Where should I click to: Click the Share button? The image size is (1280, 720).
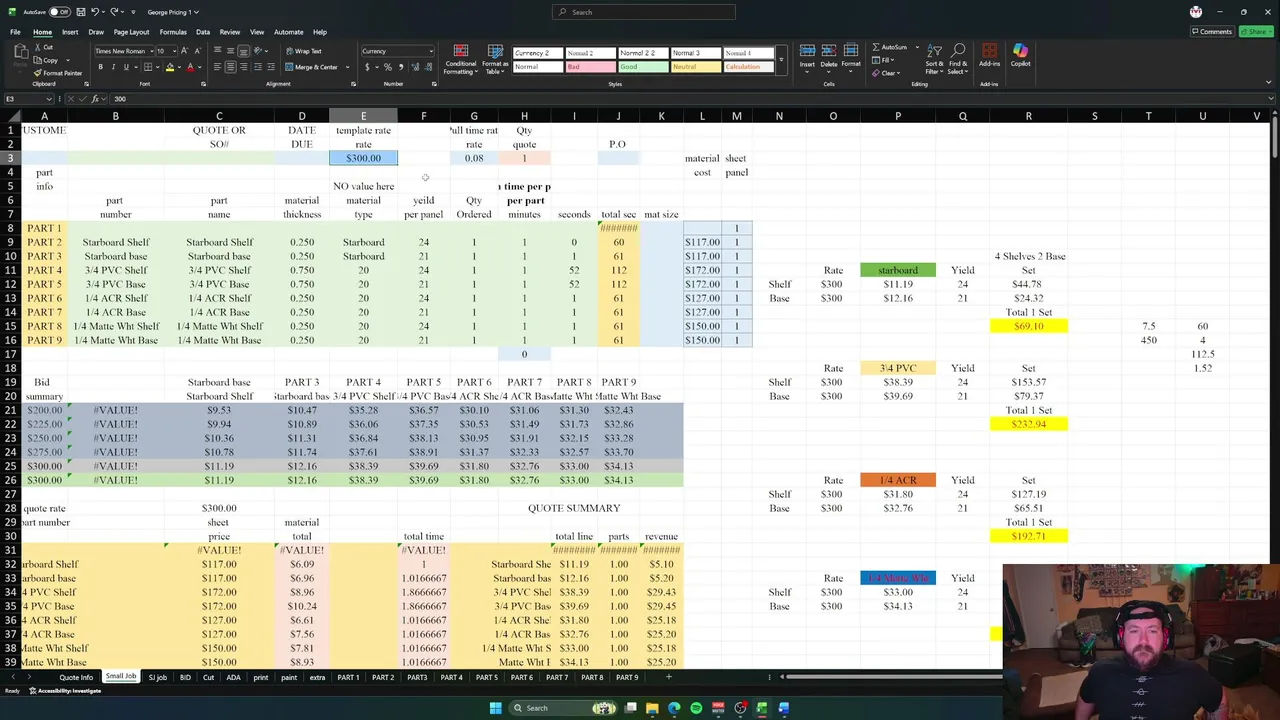pyautogui.click(x=1256, y=32)
